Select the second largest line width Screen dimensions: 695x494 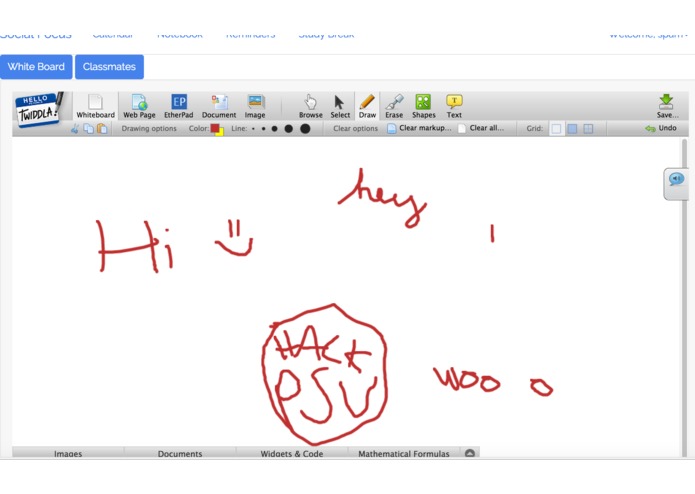pos(289,128)
